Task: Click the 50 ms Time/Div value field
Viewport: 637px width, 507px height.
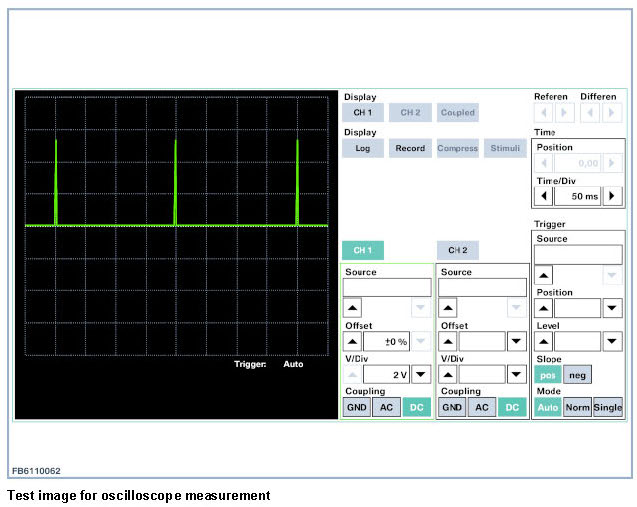Action: 579,196
